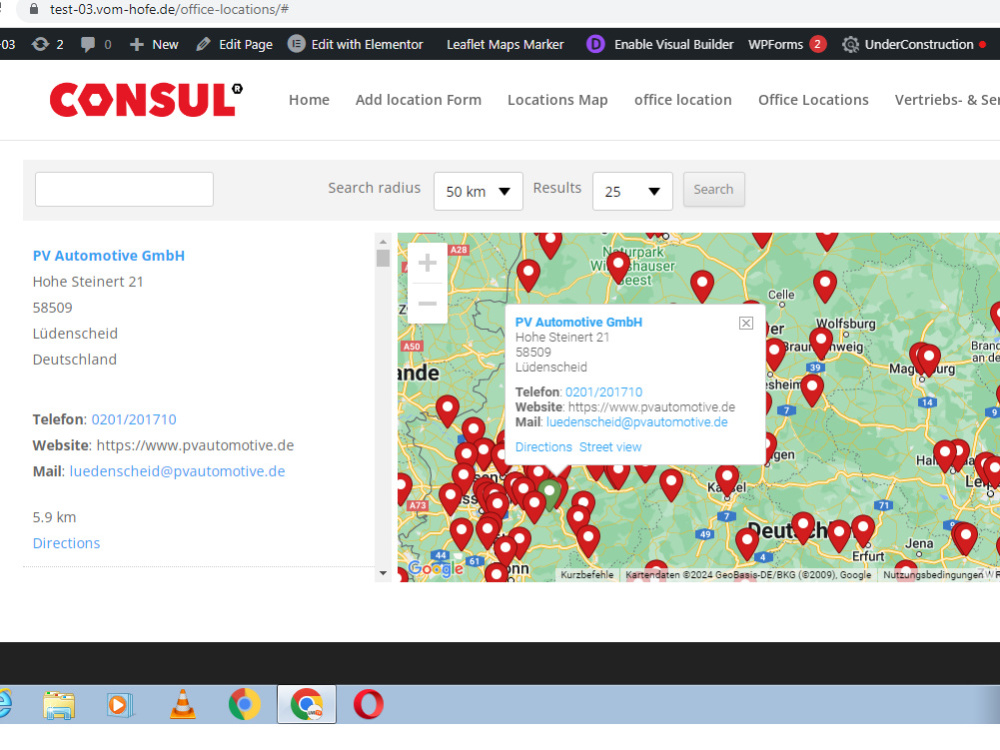Viewport: 1000px width, 750px height.
Task: Click the red marker near Jena
Action: tap(965, 539)
